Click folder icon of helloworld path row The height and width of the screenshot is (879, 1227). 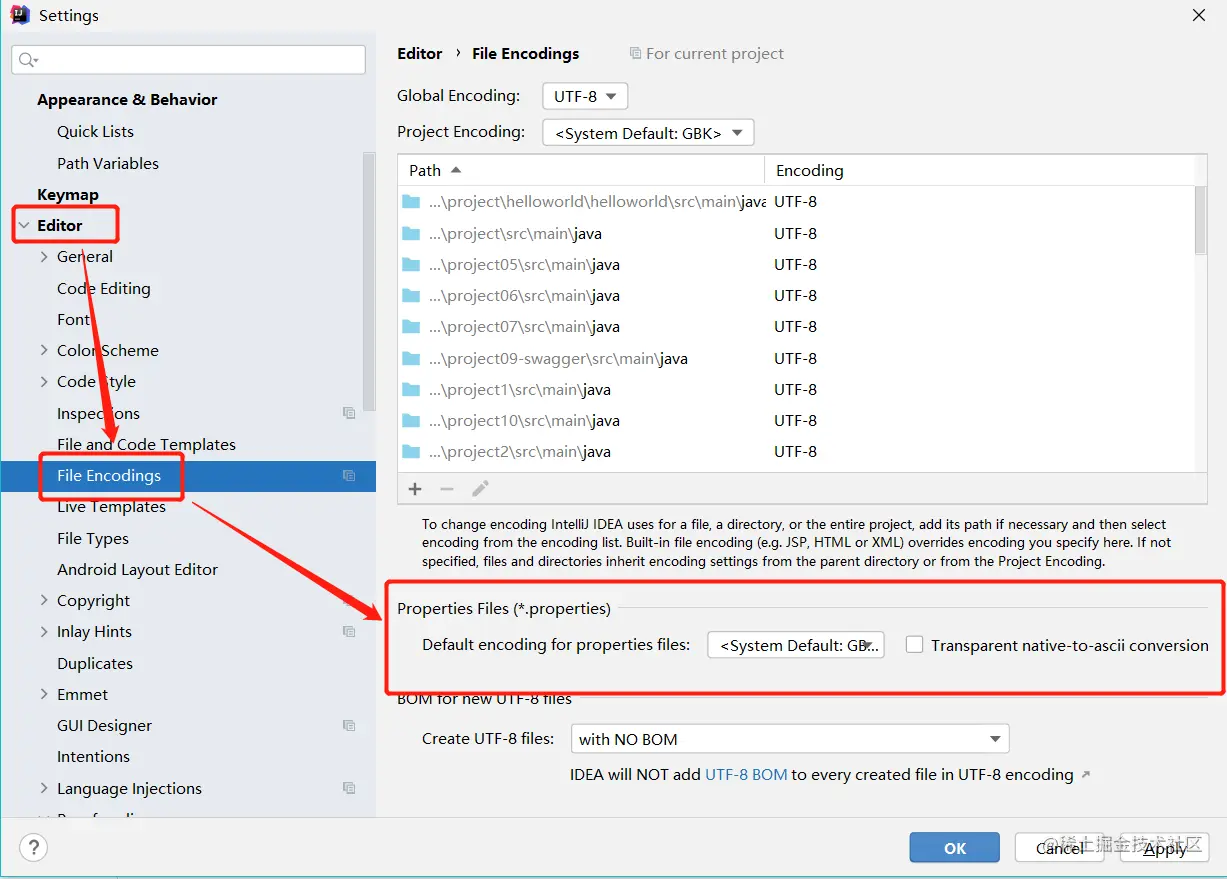tap(411, 202)
